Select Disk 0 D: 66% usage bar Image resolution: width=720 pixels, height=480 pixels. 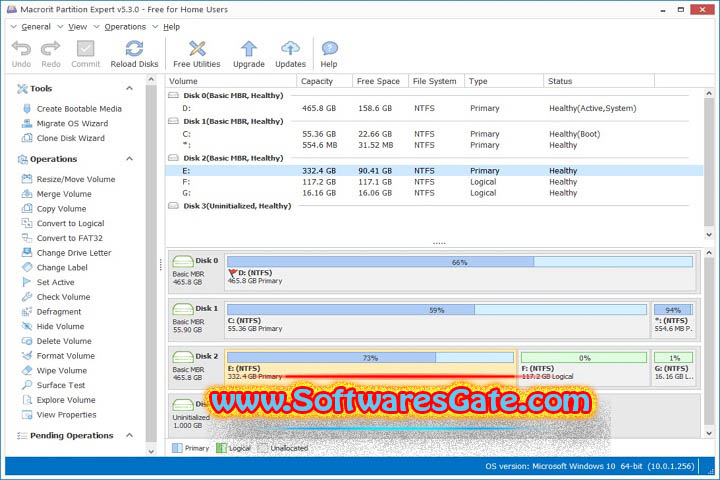[x=460, y=262]
